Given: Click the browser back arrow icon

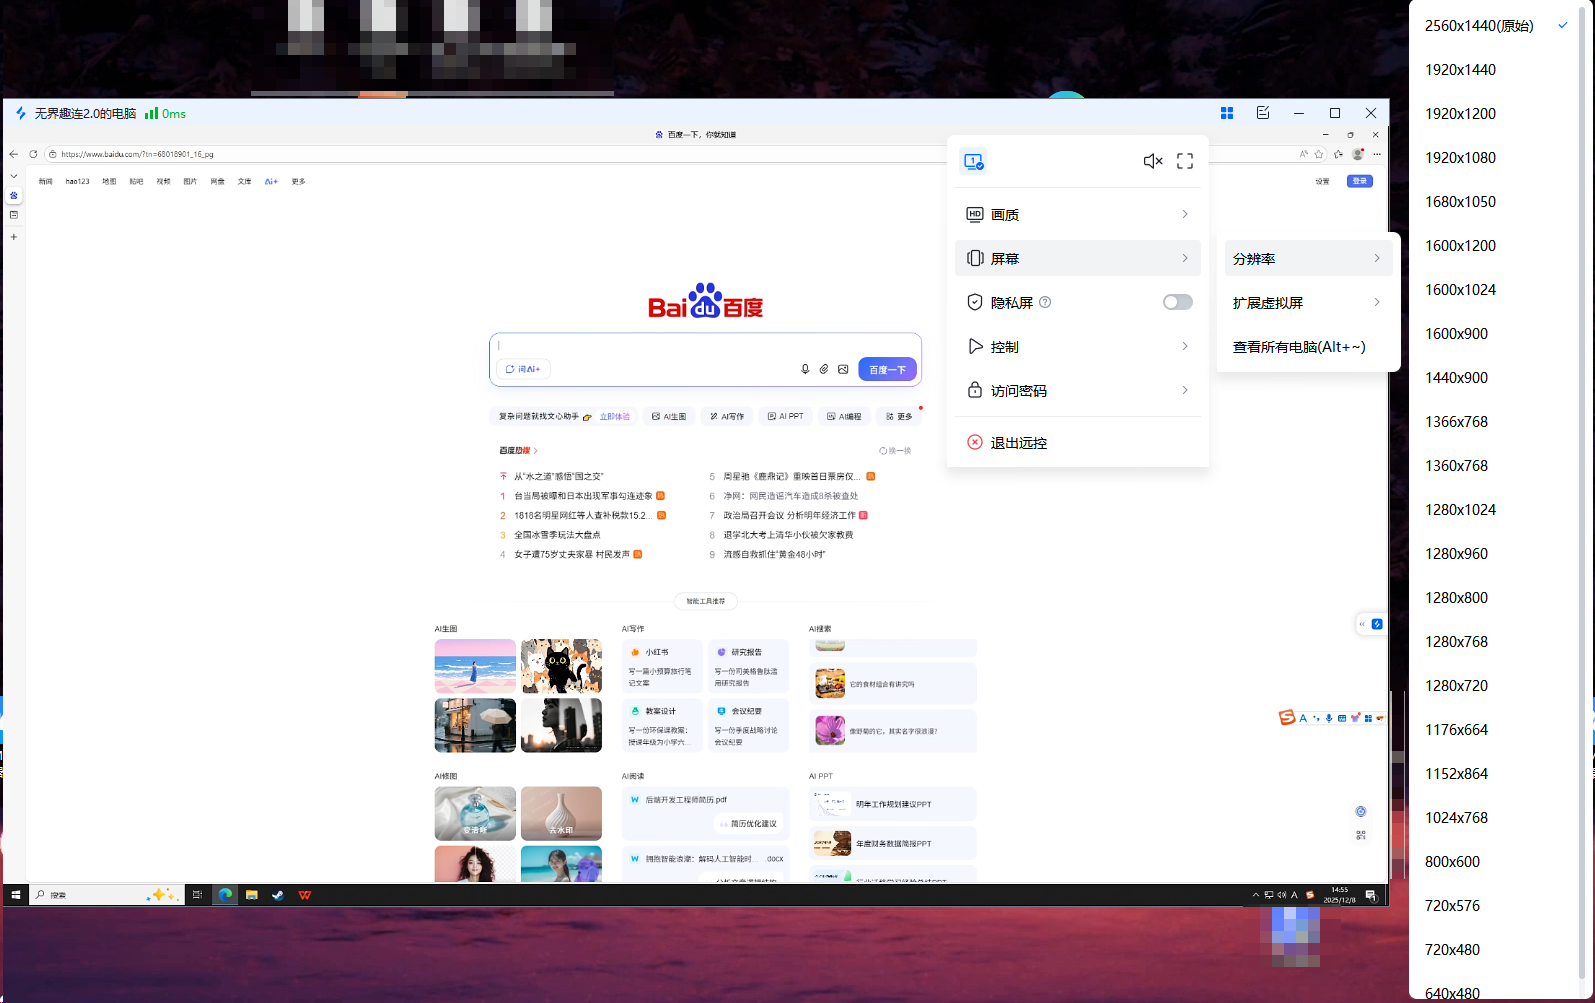Looking at the screenshot, I should coord(13,154).
